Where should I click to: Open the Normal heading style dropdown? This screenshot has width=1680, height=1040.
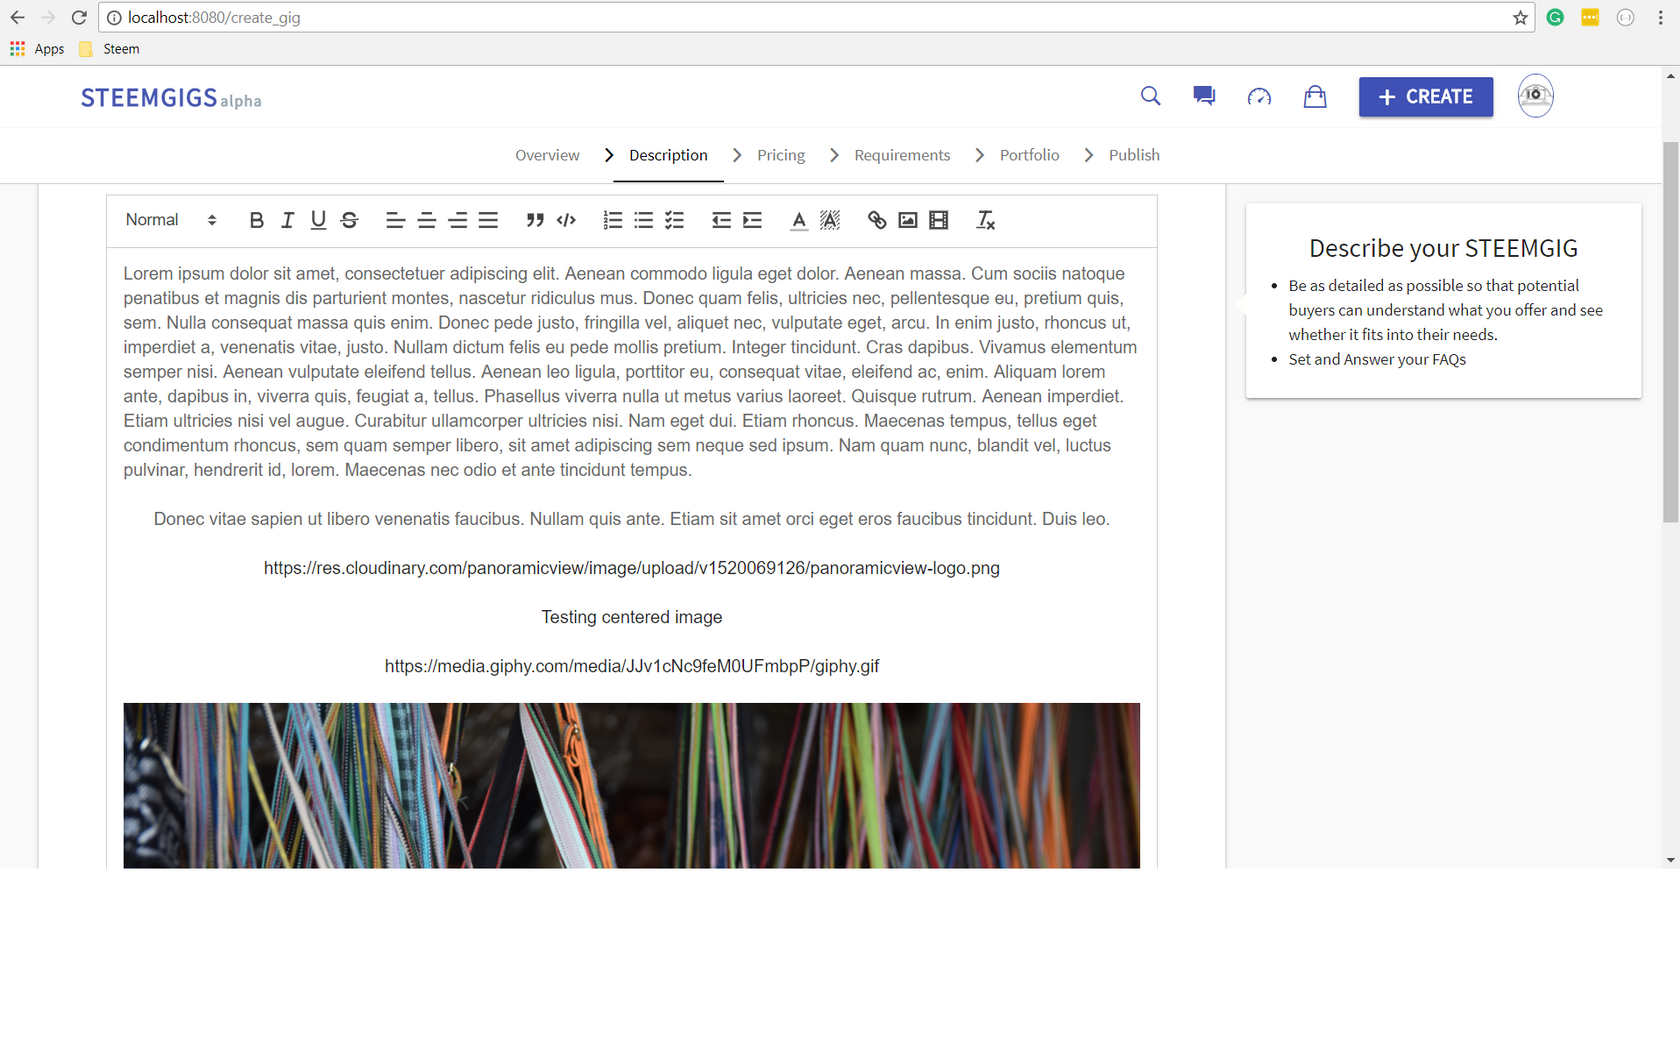(171, 220)
